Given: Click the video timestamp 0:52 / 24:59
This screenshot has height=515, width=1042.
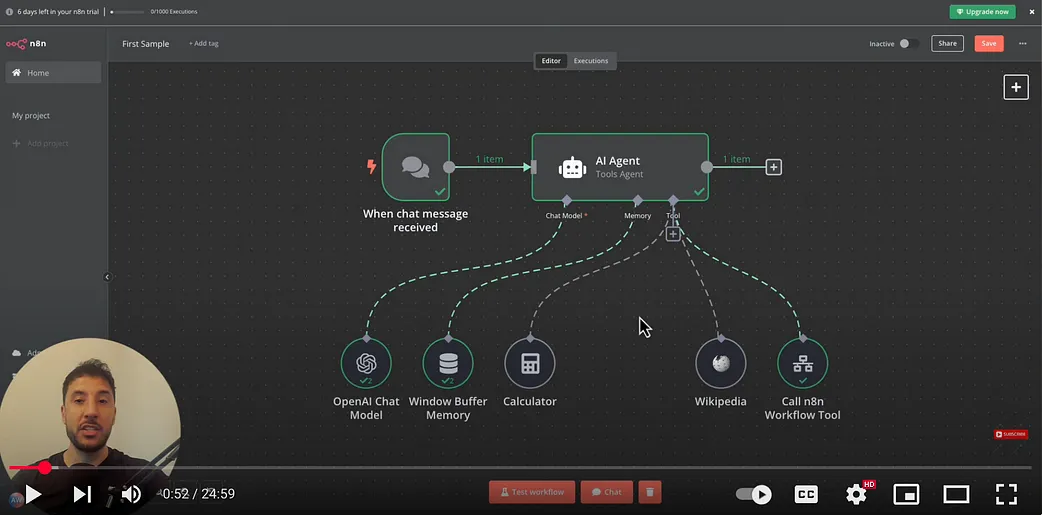Looking at the screenshot, I should (x=199, y=494).
